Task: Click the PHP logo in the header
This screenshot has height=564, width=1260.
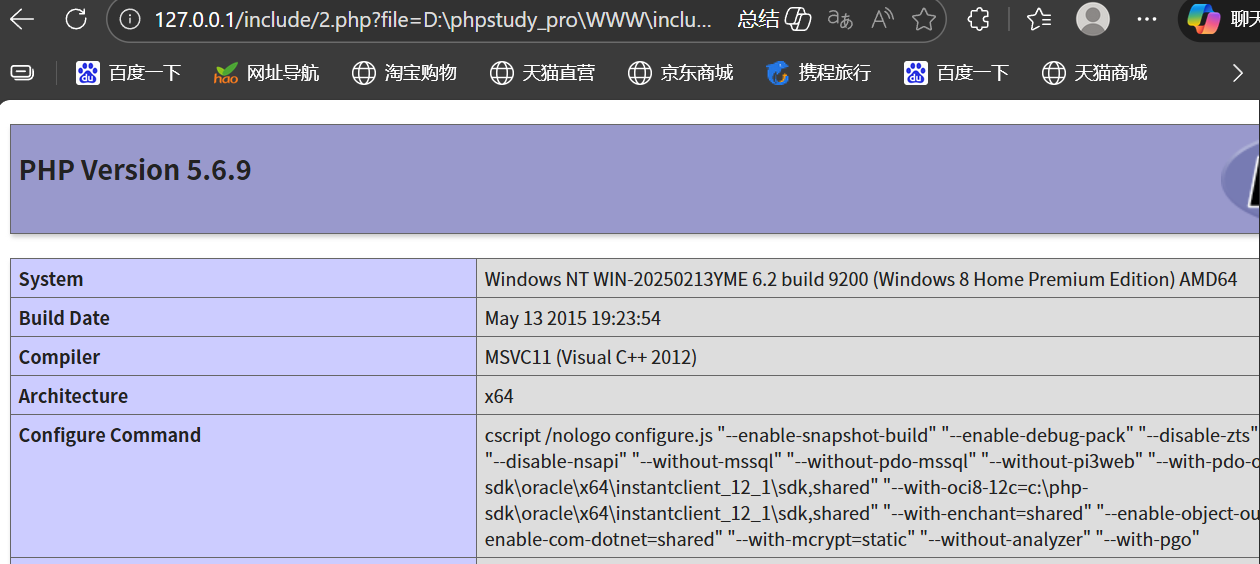Action: click(1240, 179)
